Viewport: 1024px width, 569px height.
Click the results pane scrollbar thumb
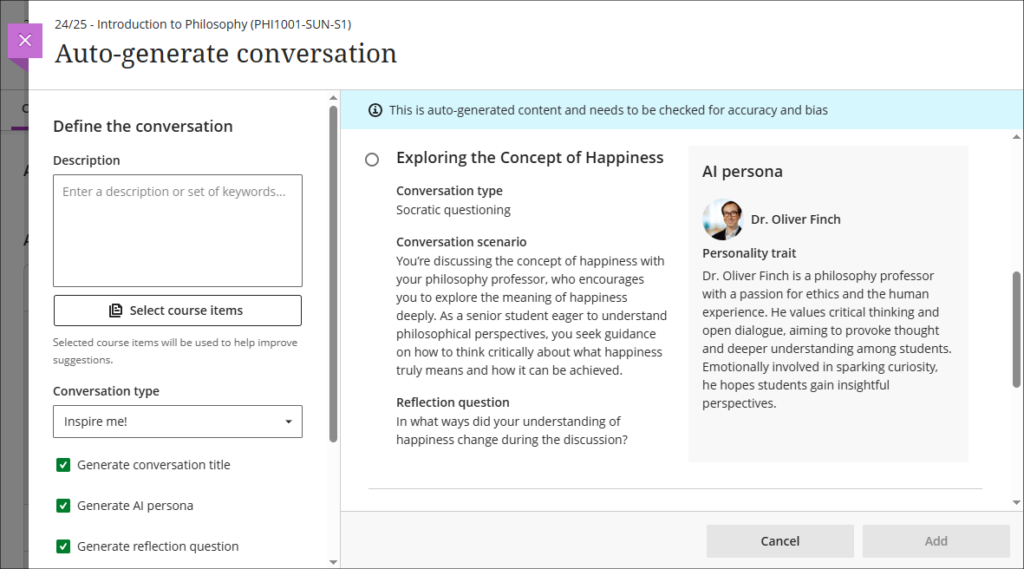click(x=1016, y=329)
